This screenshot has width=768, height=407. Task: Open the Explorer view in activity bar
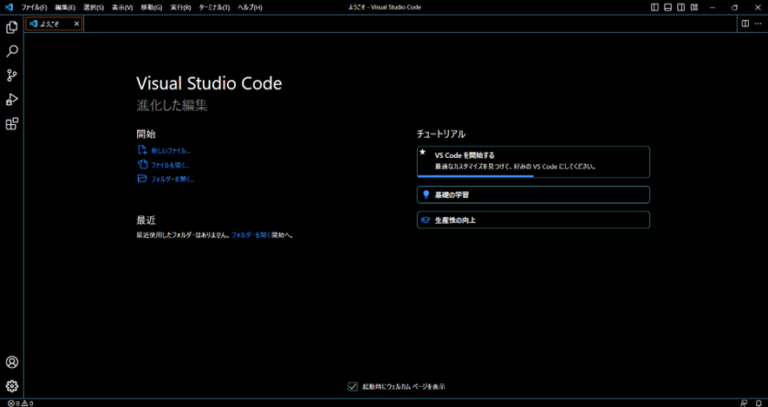tap(12, 27)
